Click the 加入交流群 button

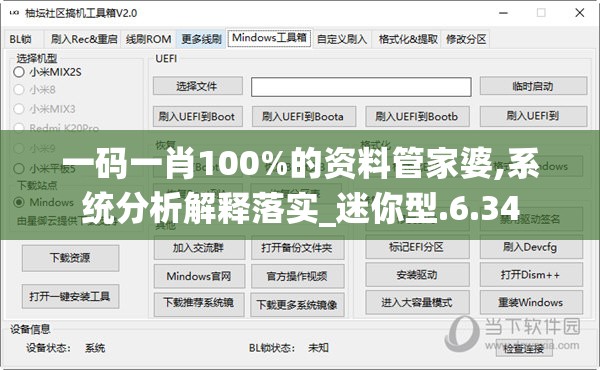pos(199,248)
